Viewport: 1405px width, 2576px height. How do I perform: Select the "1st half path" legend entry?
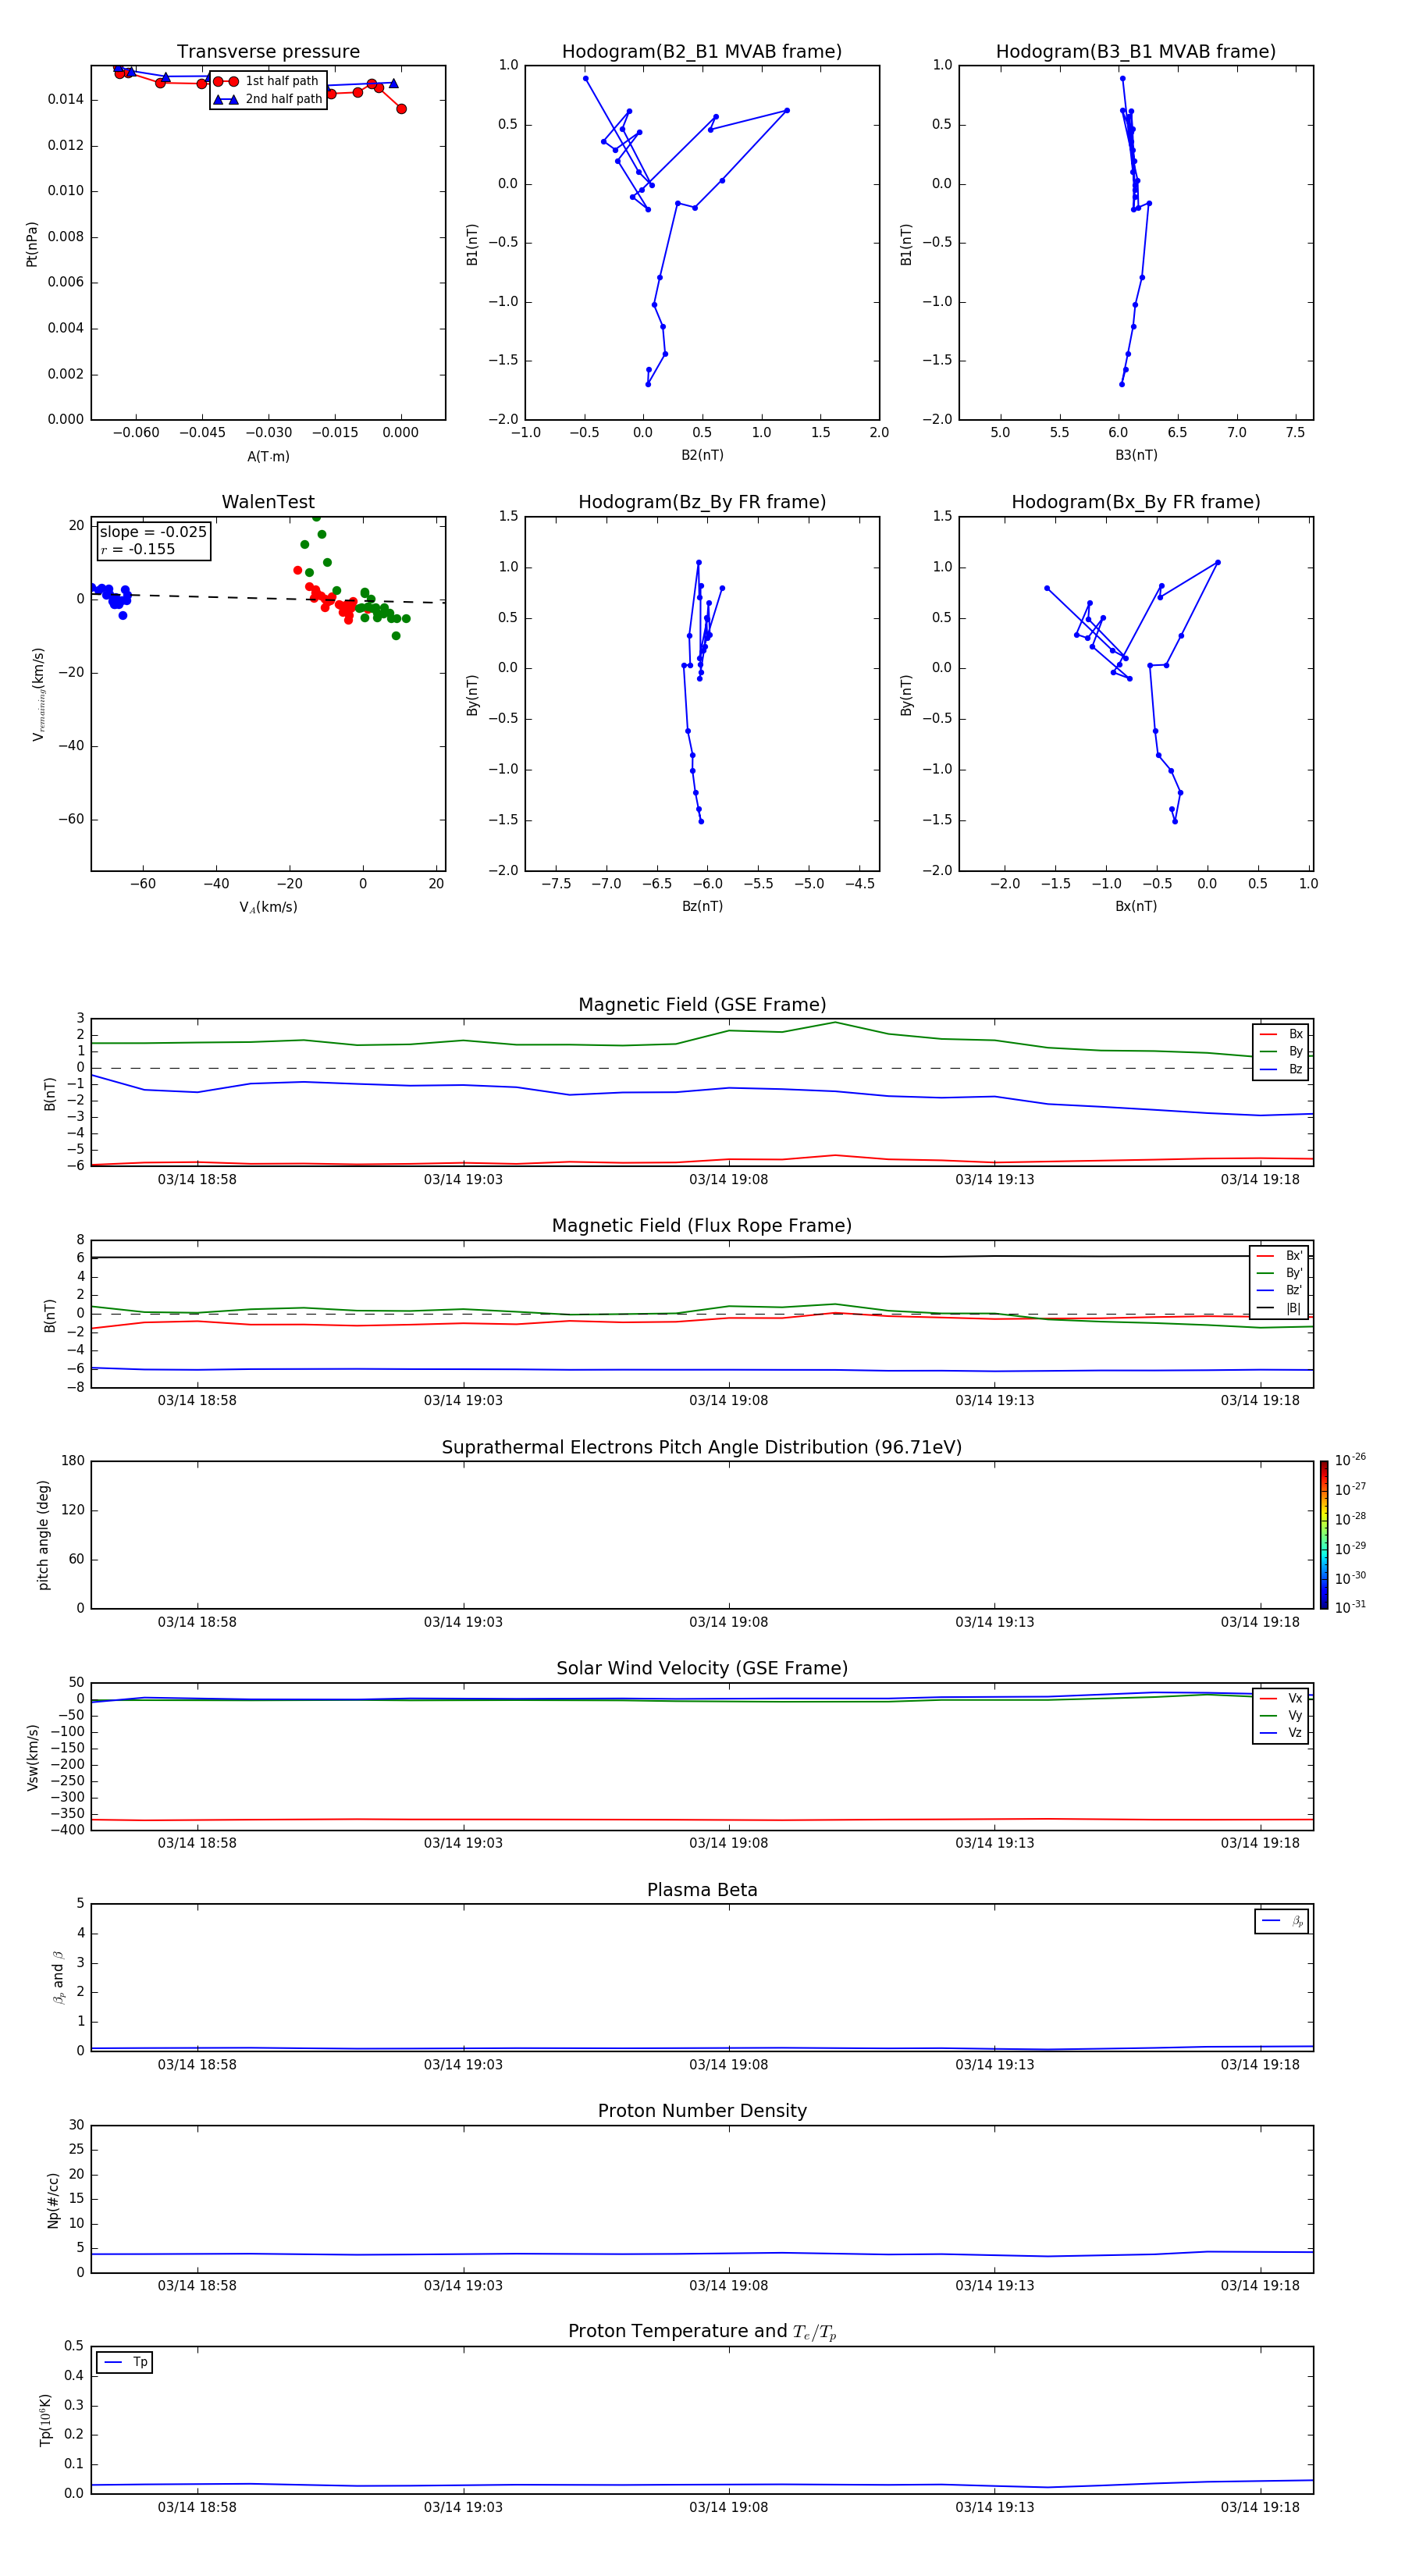point(267,81)
